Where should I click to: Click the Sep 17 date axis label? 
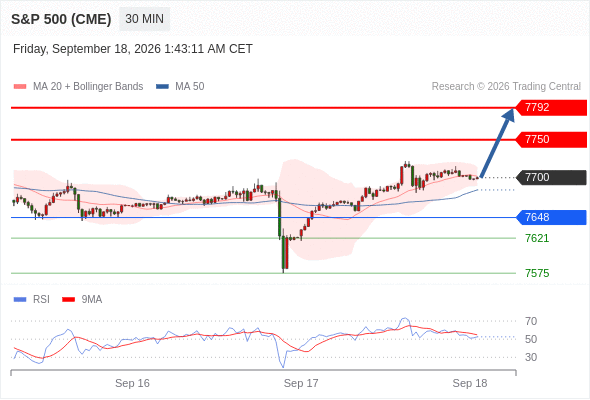click(301, 383)
